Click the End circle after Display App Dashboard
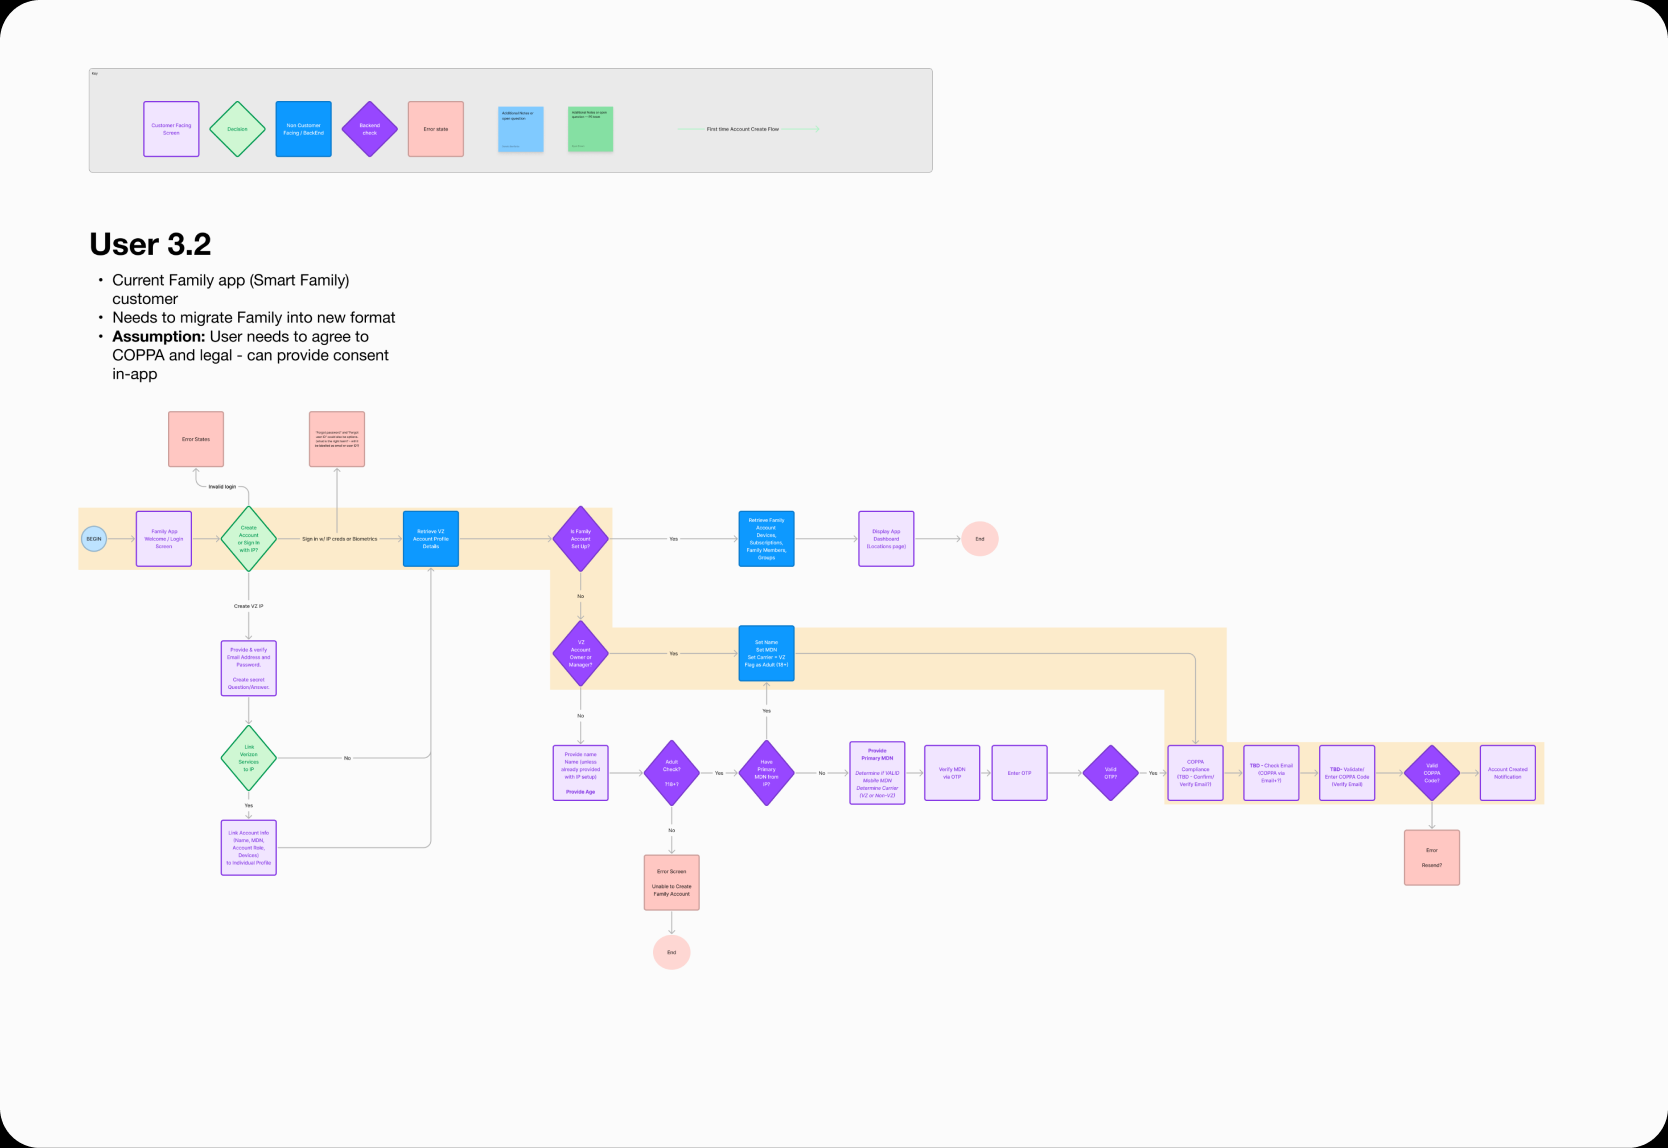 [x=980, y=539]
